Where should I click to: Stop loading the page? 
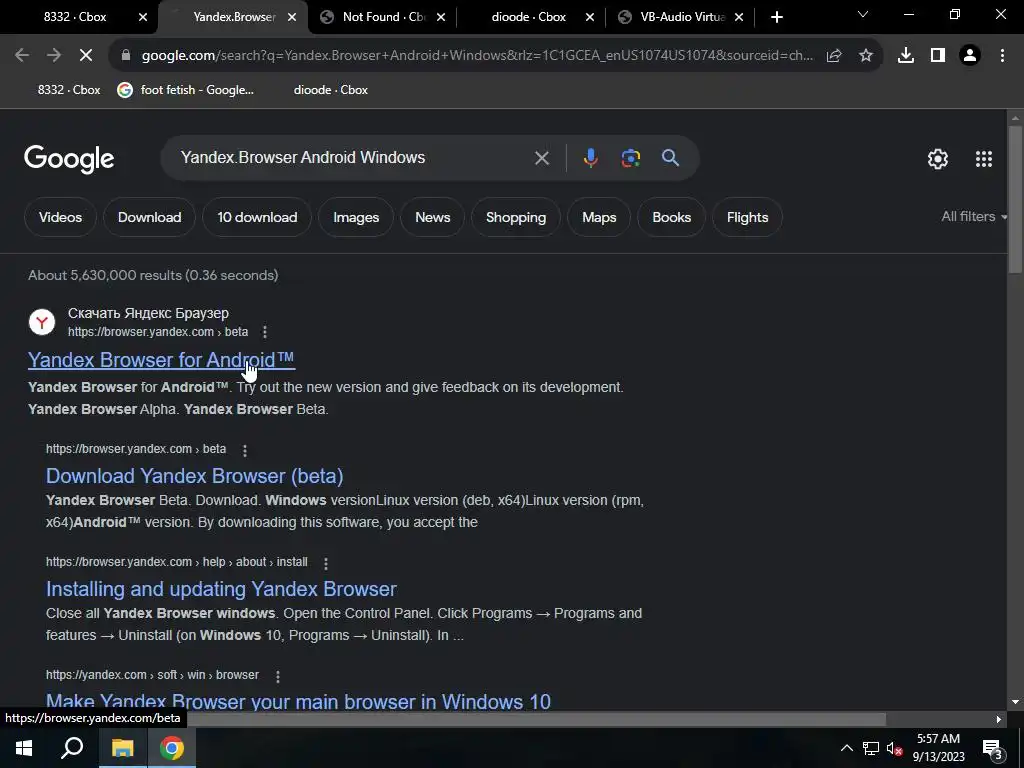click(86, 56)
